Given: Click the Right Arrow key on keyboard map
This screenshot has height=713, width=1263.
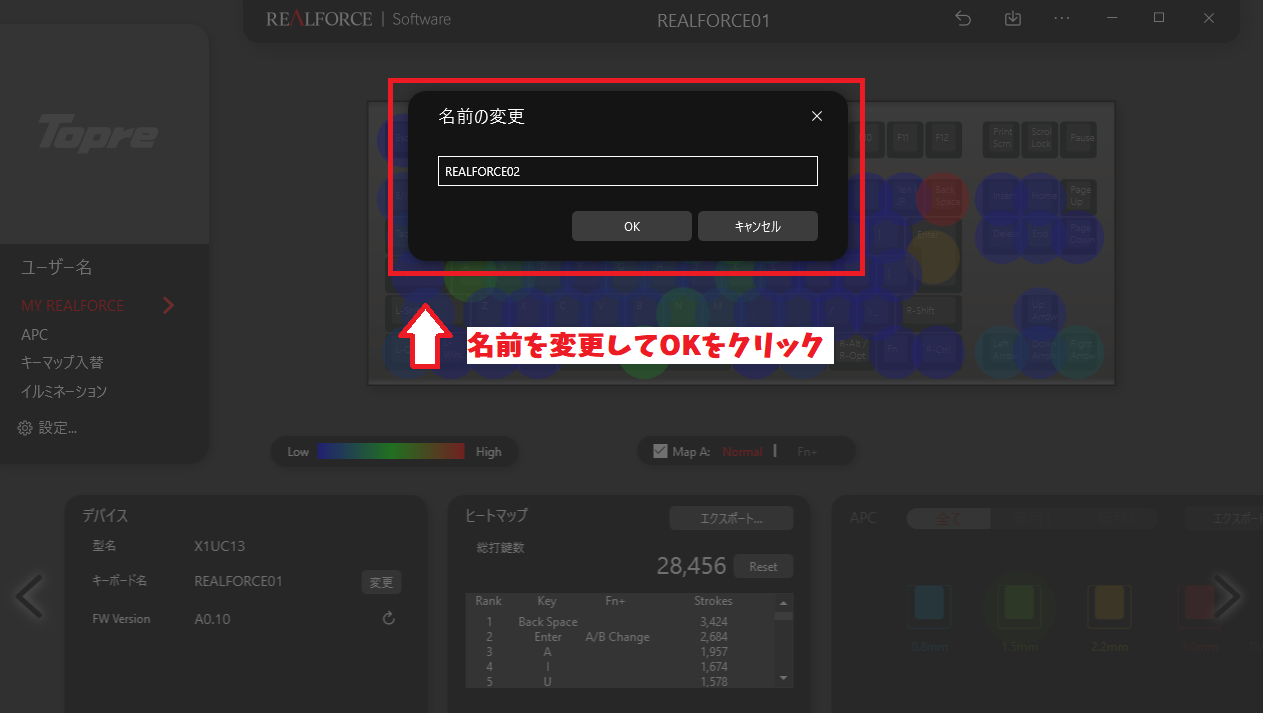Looking at the screenshot, I should 1080,350.
